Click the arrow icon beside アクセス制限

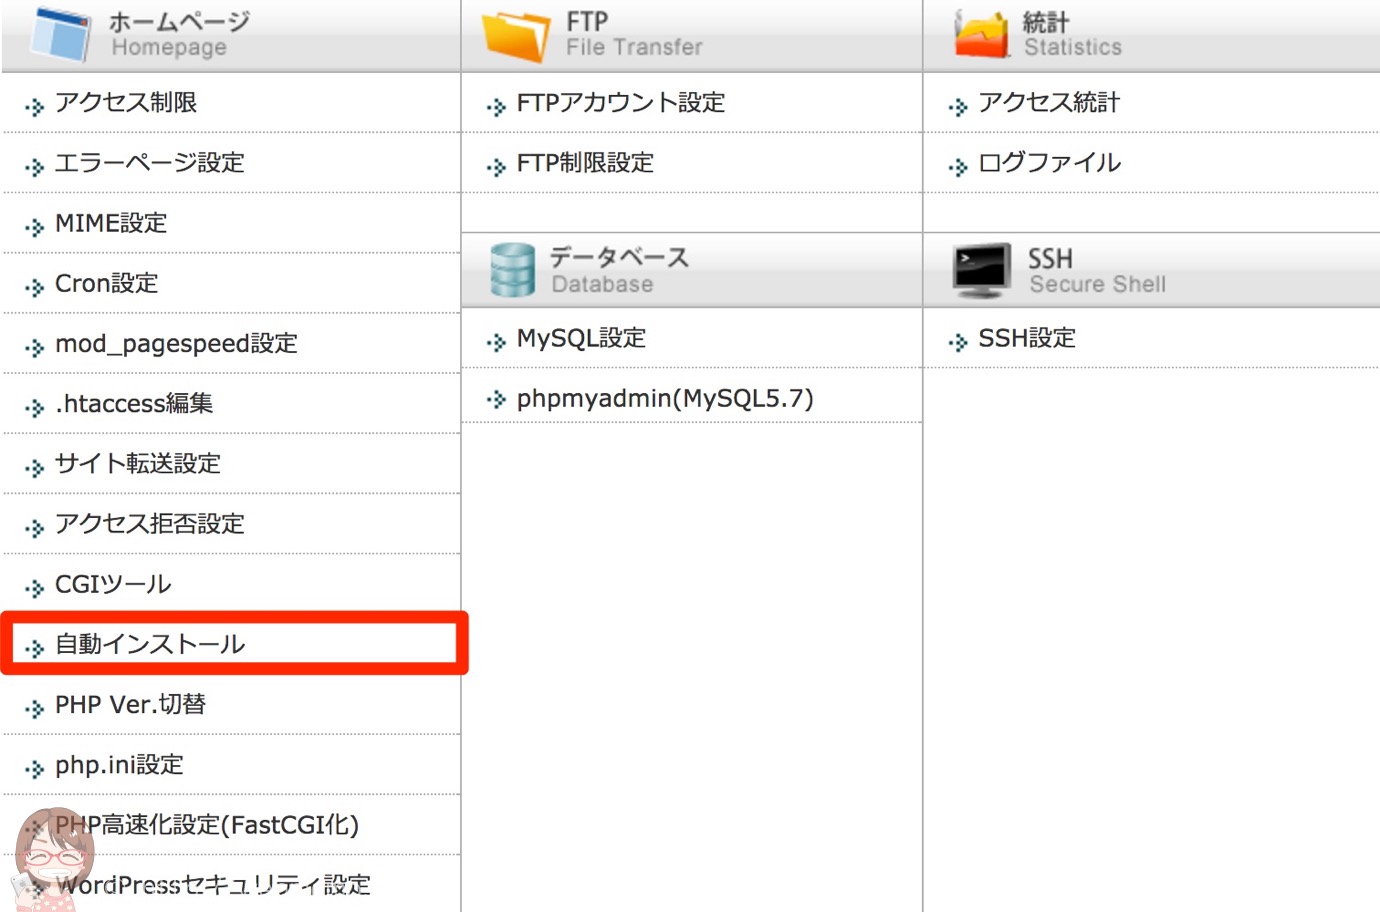coord(35,106)
